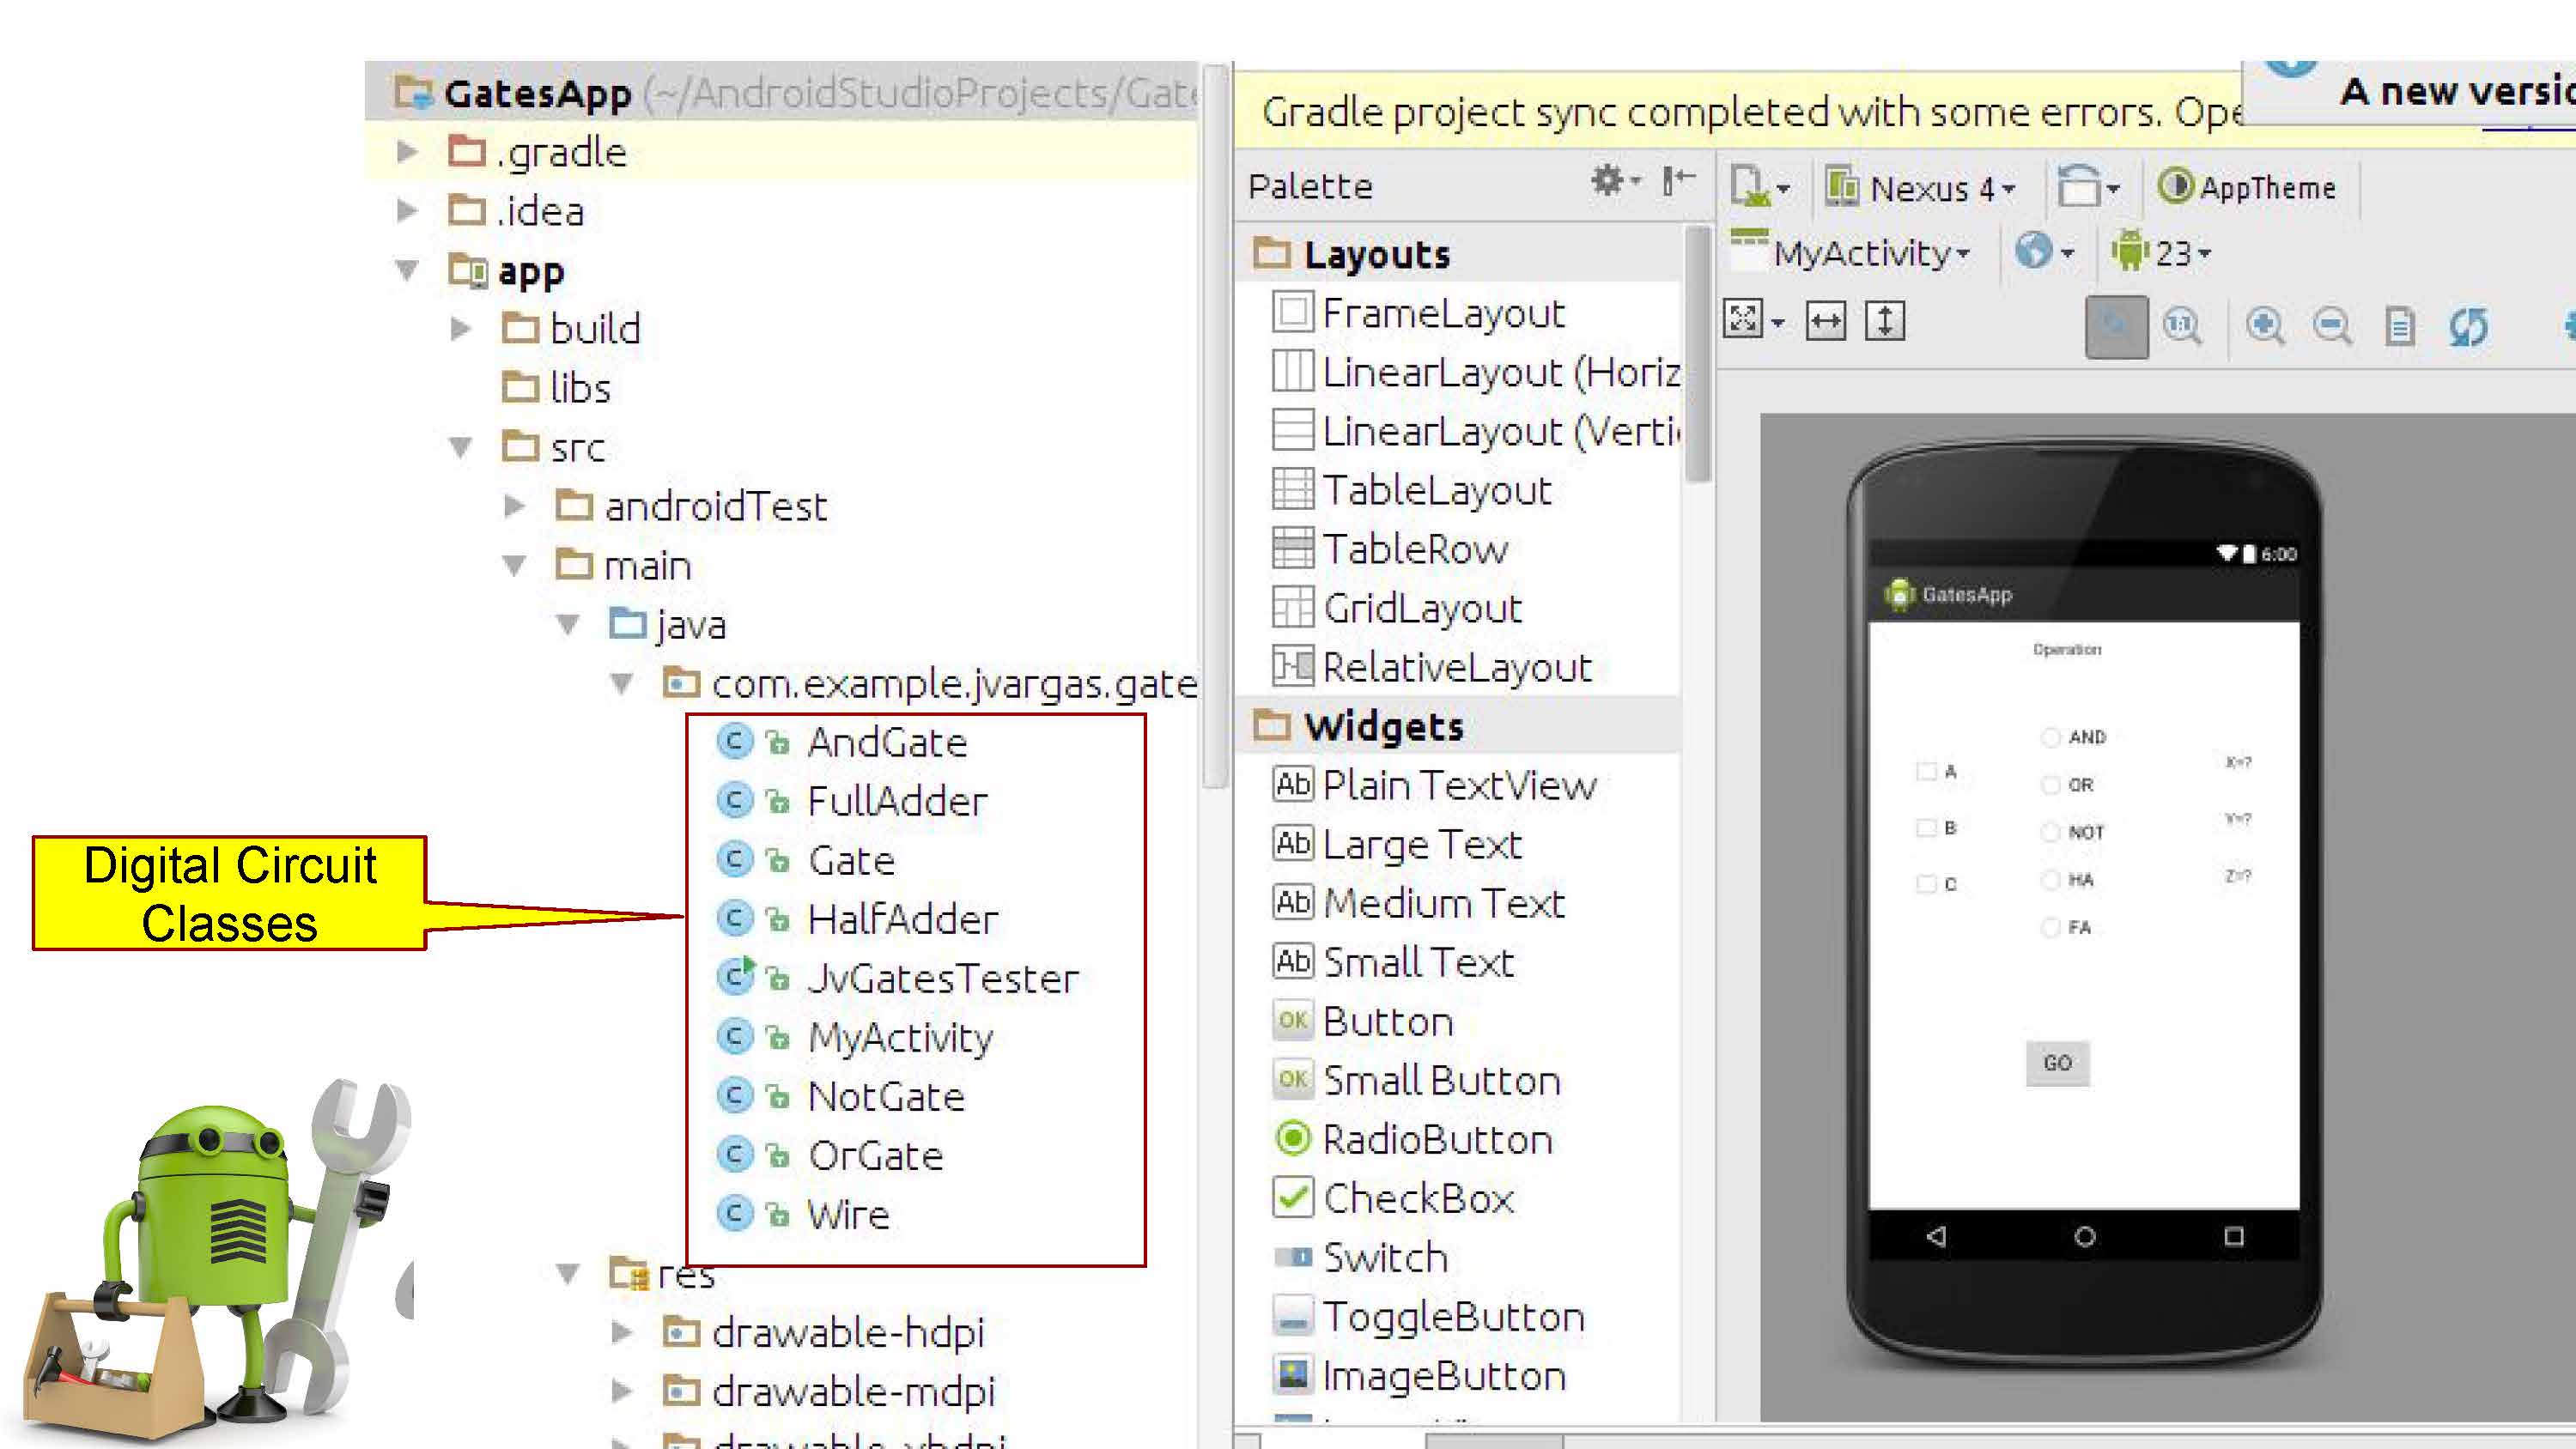Zoom to actual size 1:1 icon
The image size is (2576, 1449).
coord(2181,326)
